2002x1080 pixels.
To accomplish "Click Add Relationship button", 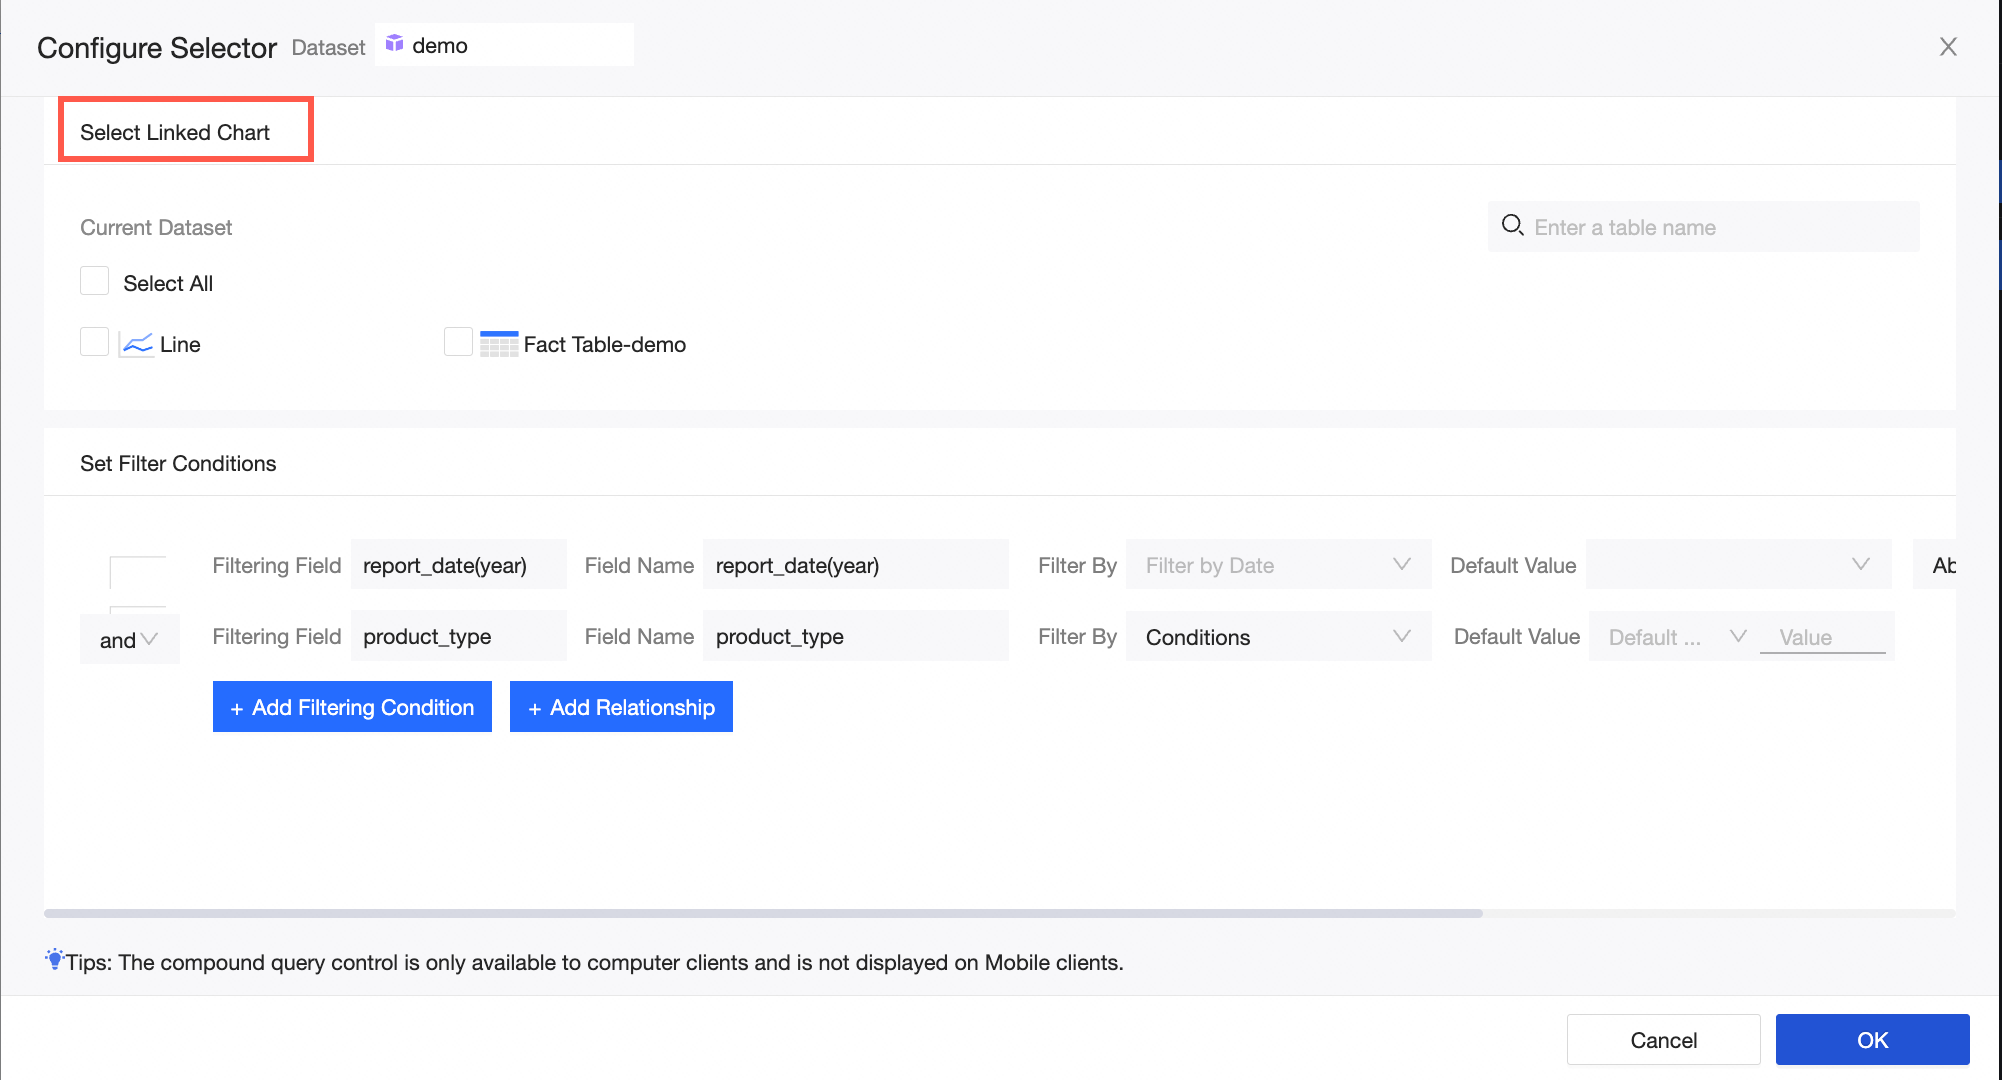I will [621, 707].
